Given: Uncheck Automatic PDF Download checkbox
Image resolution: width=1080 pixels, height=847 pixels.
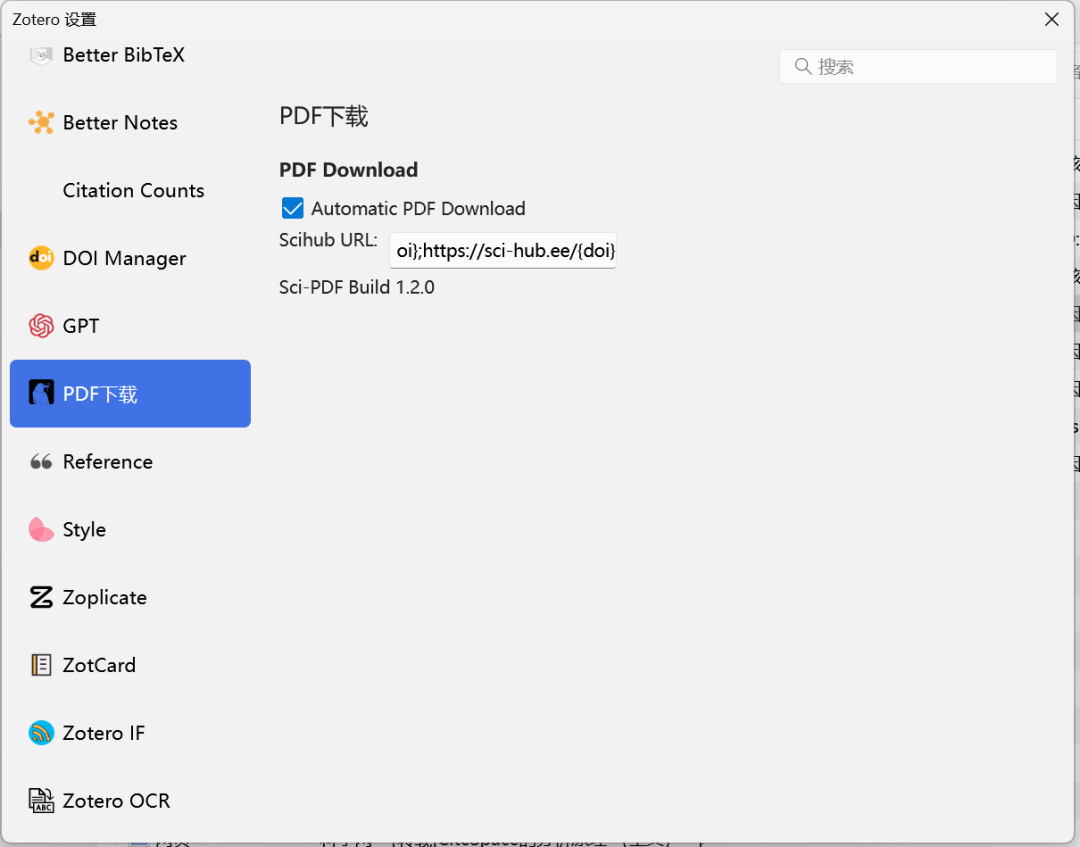Looking at the screenshot, I should click(293, 208).
